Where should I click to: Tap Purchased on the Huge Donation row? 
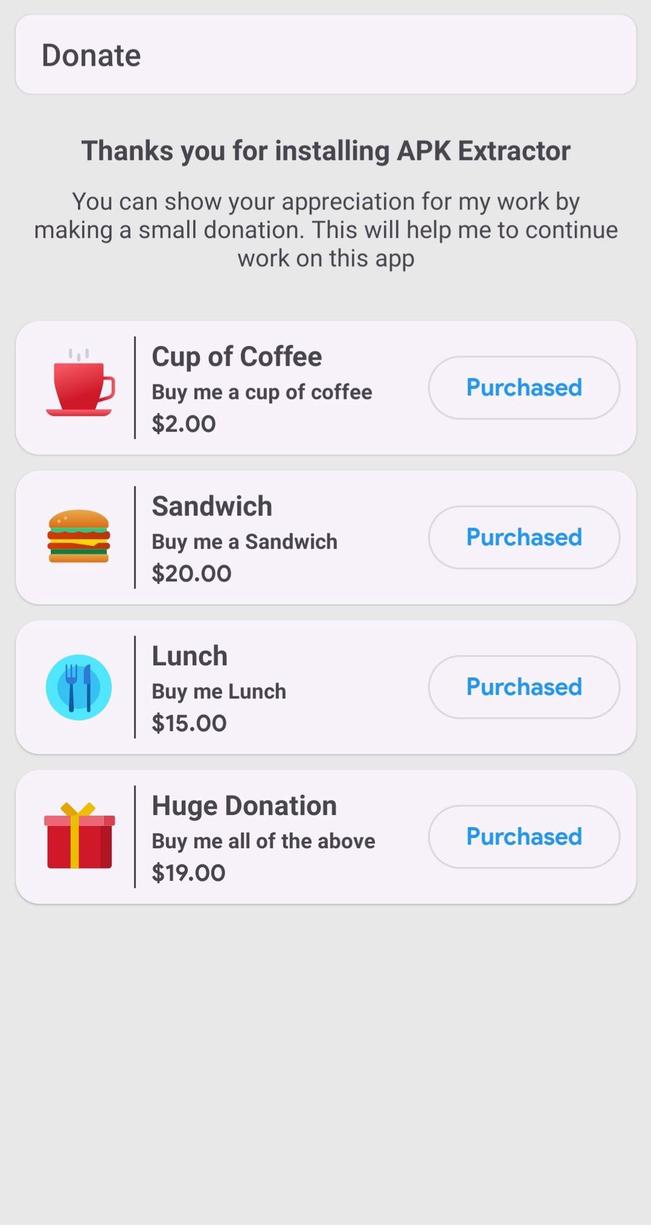pos(523,836)
